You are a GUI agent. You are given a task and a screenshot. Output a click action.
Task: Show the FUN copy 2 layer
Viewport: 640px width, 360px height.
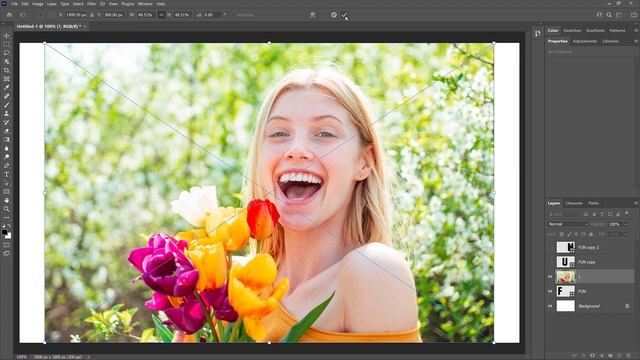(550, 247)
